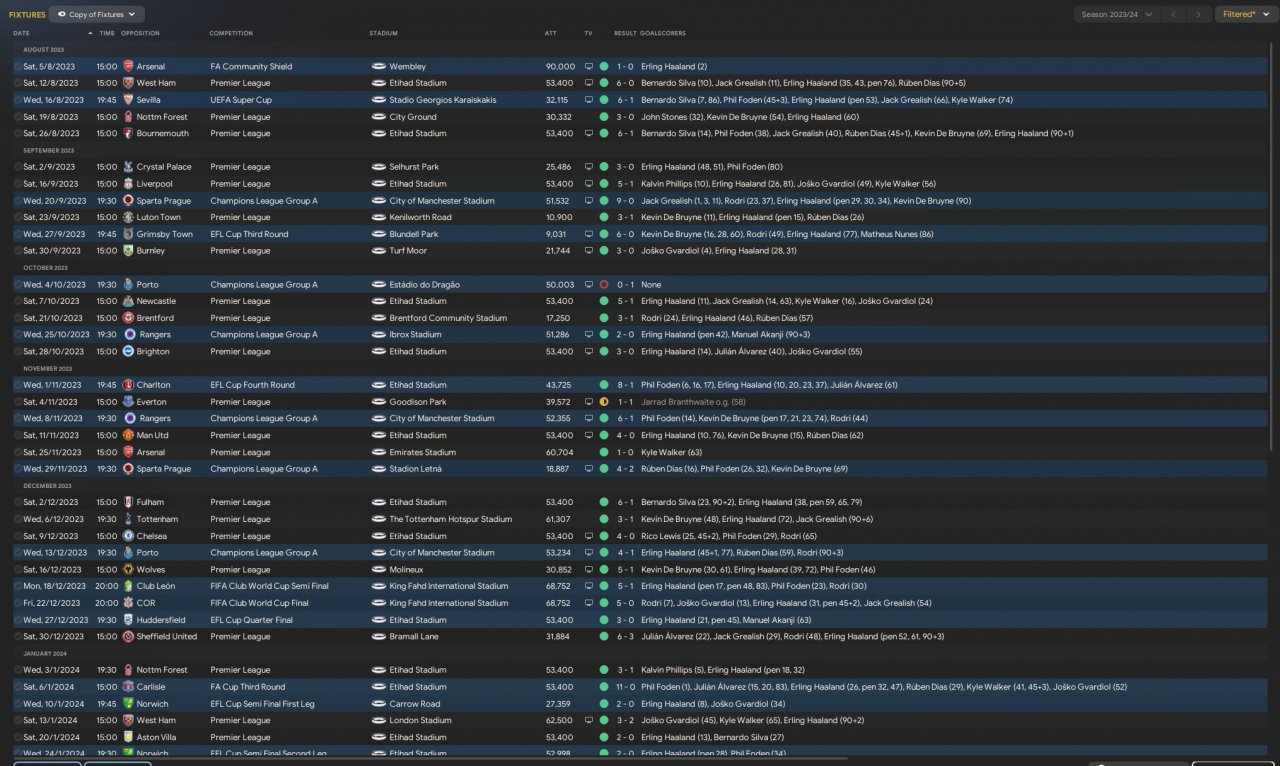Click the Carlisle club badge
Viewport: 1280px width, 766px height.
(x=128, y=687)
